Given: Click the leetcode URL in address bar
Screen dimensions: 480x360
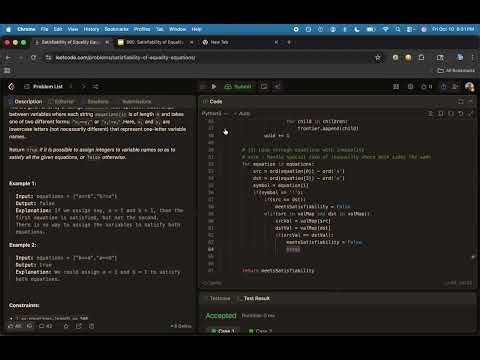Looking at the screenshot, I should coord(125,58).
